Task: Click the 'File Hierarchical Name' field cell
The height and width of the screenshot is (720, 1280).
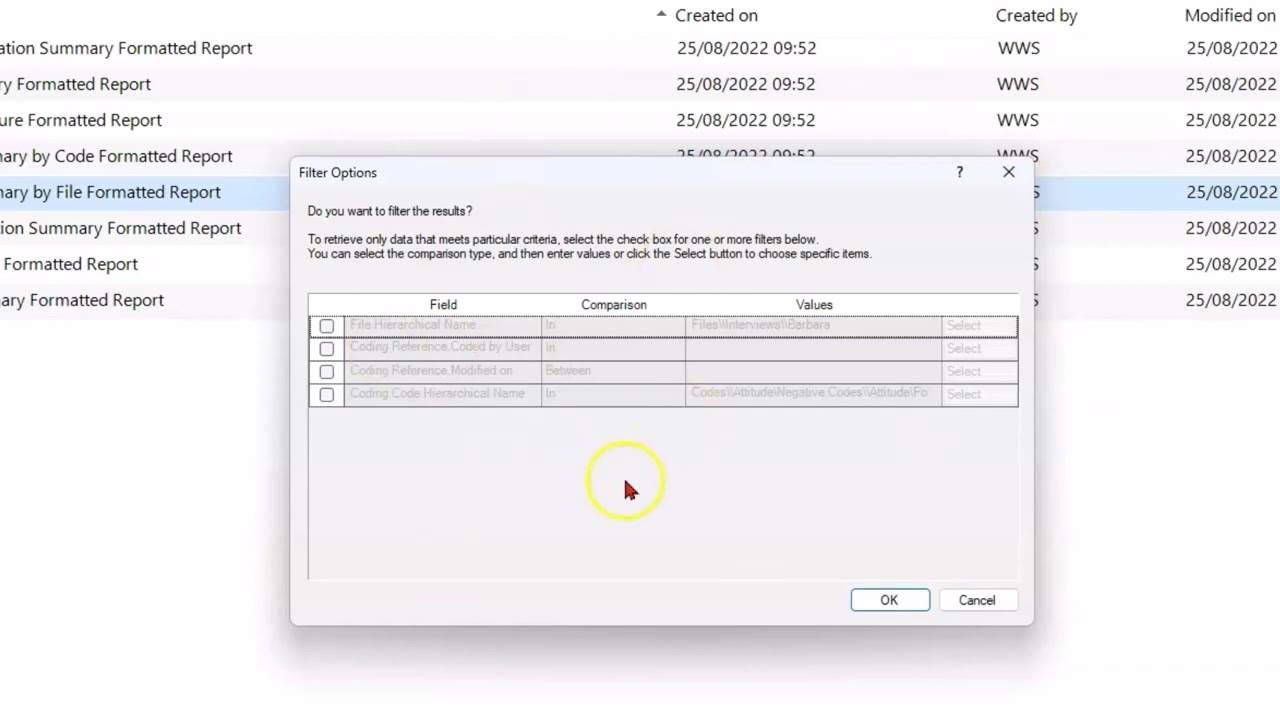Action: pyautogui.click(x=443, y=326)
